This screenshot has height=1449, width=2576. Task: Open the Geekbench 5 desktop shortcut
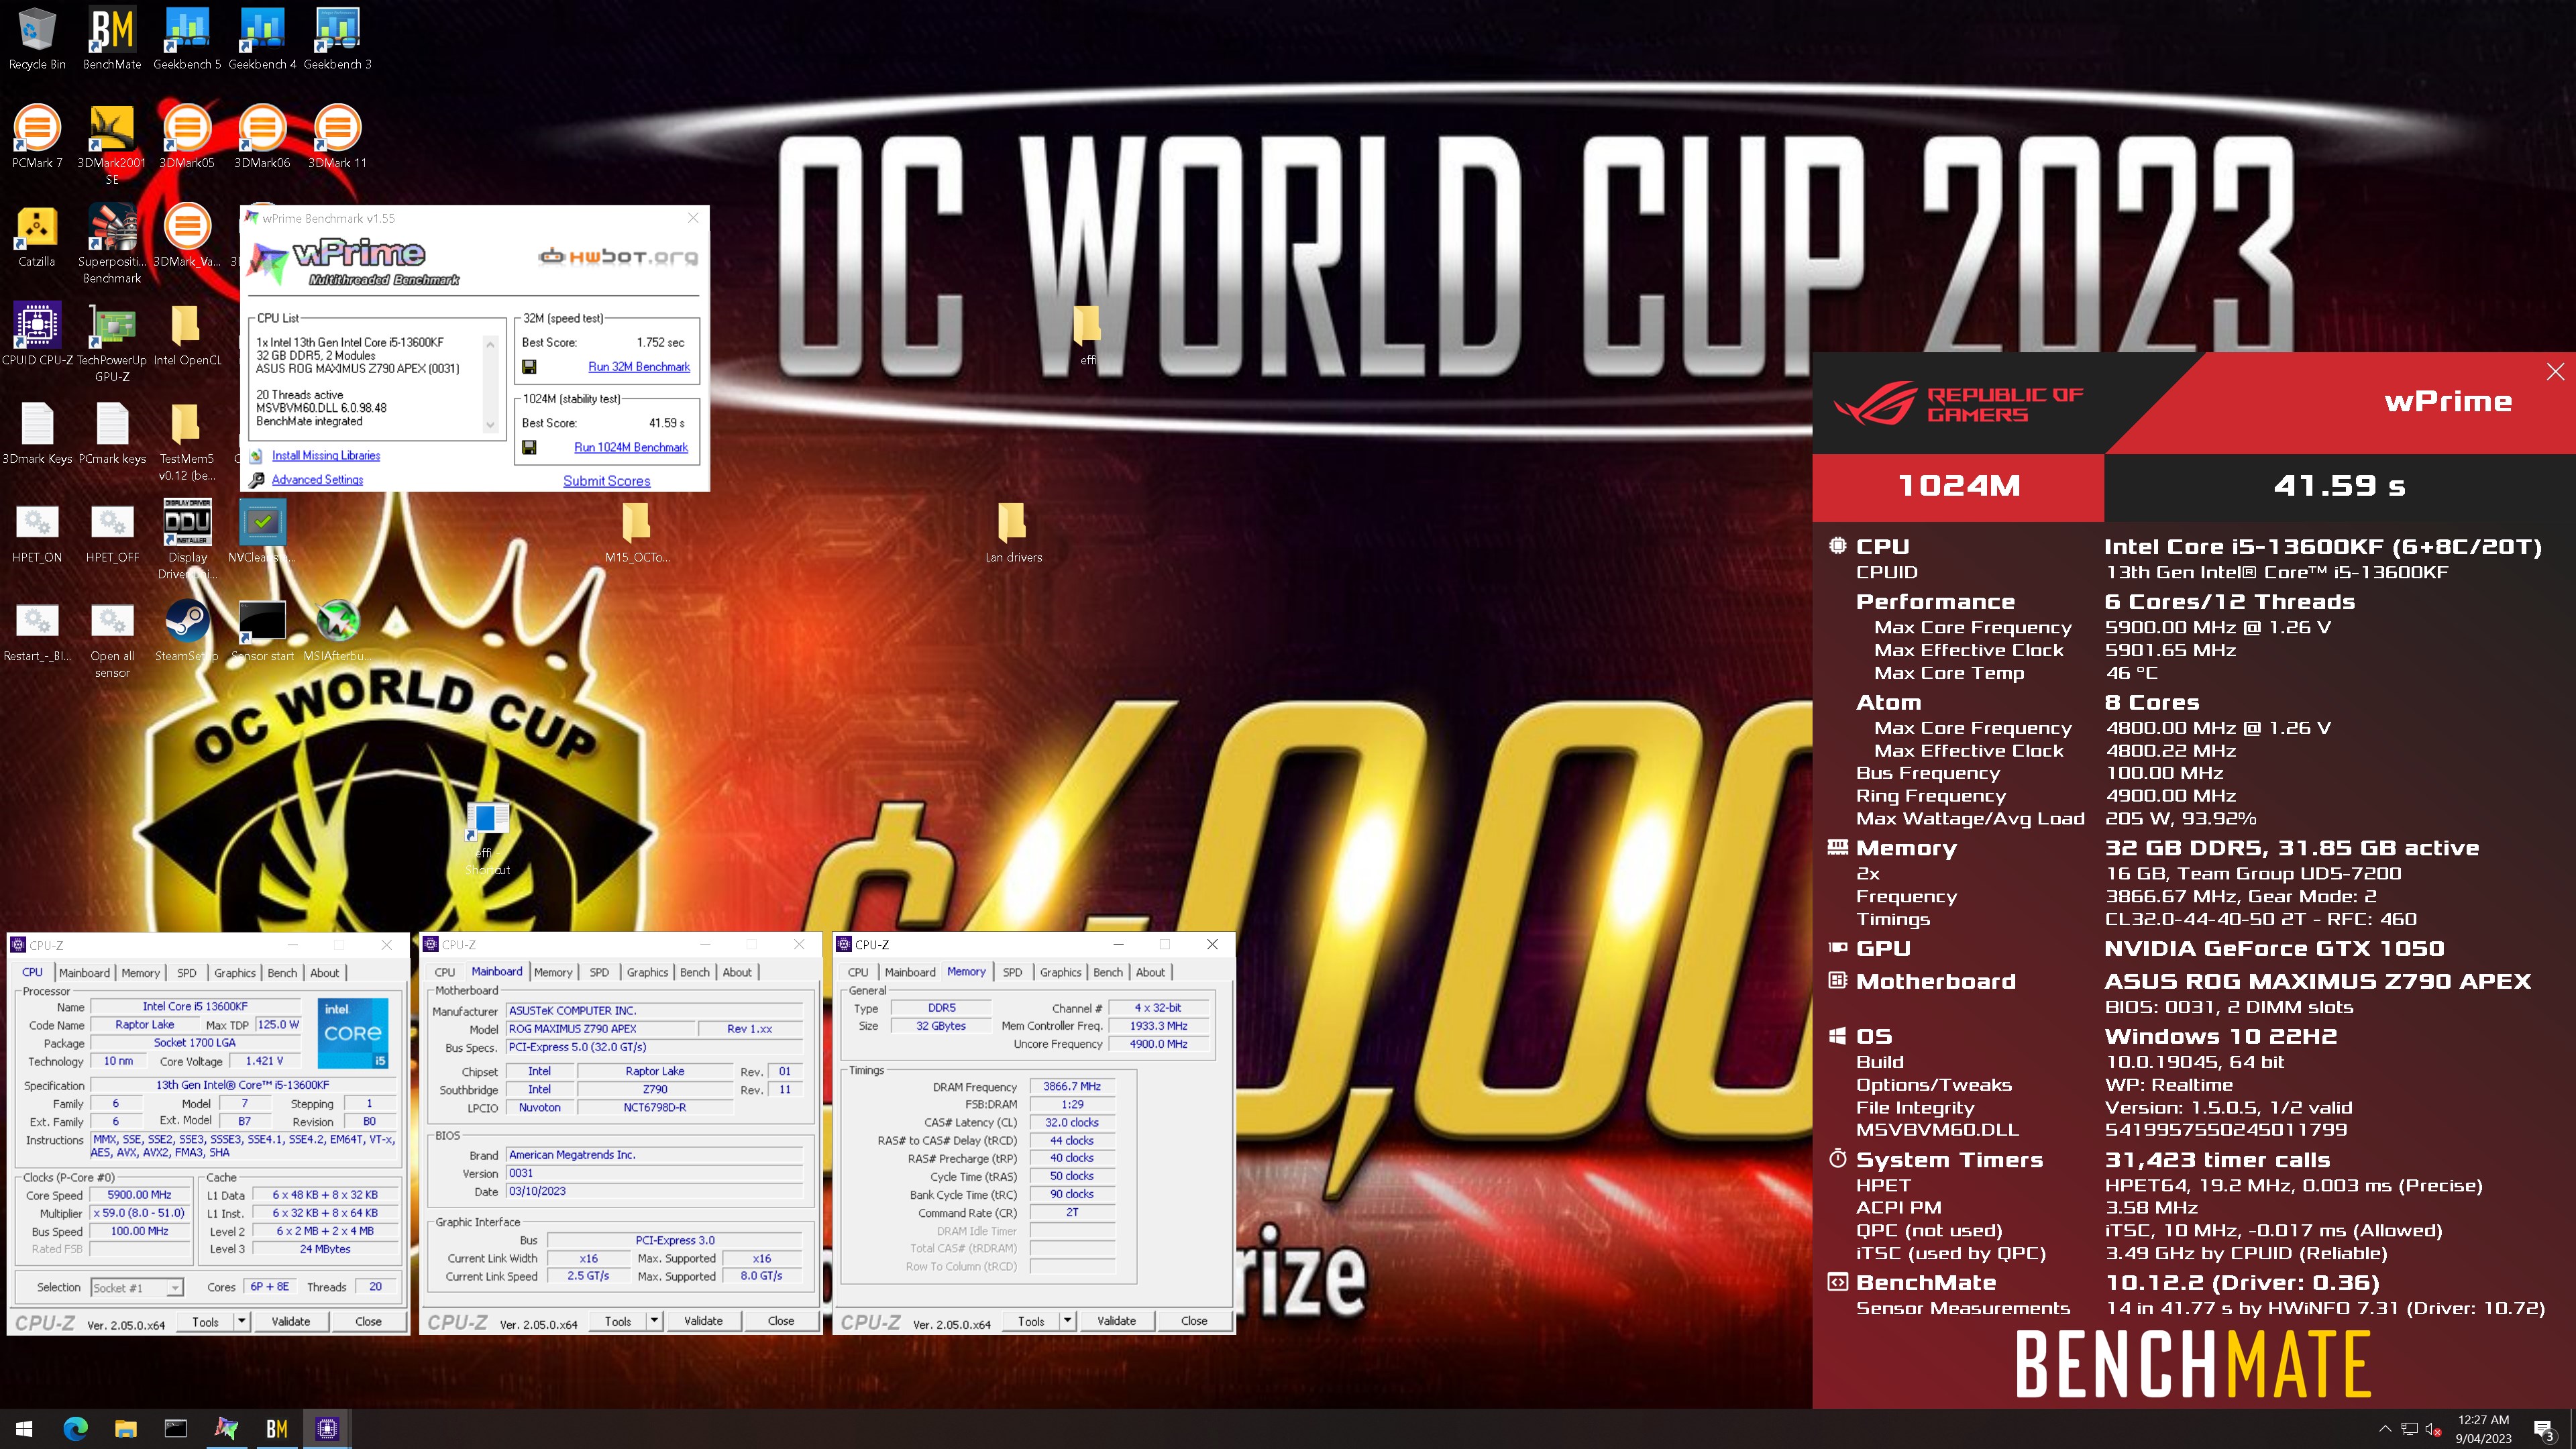[x=187, y=38]
